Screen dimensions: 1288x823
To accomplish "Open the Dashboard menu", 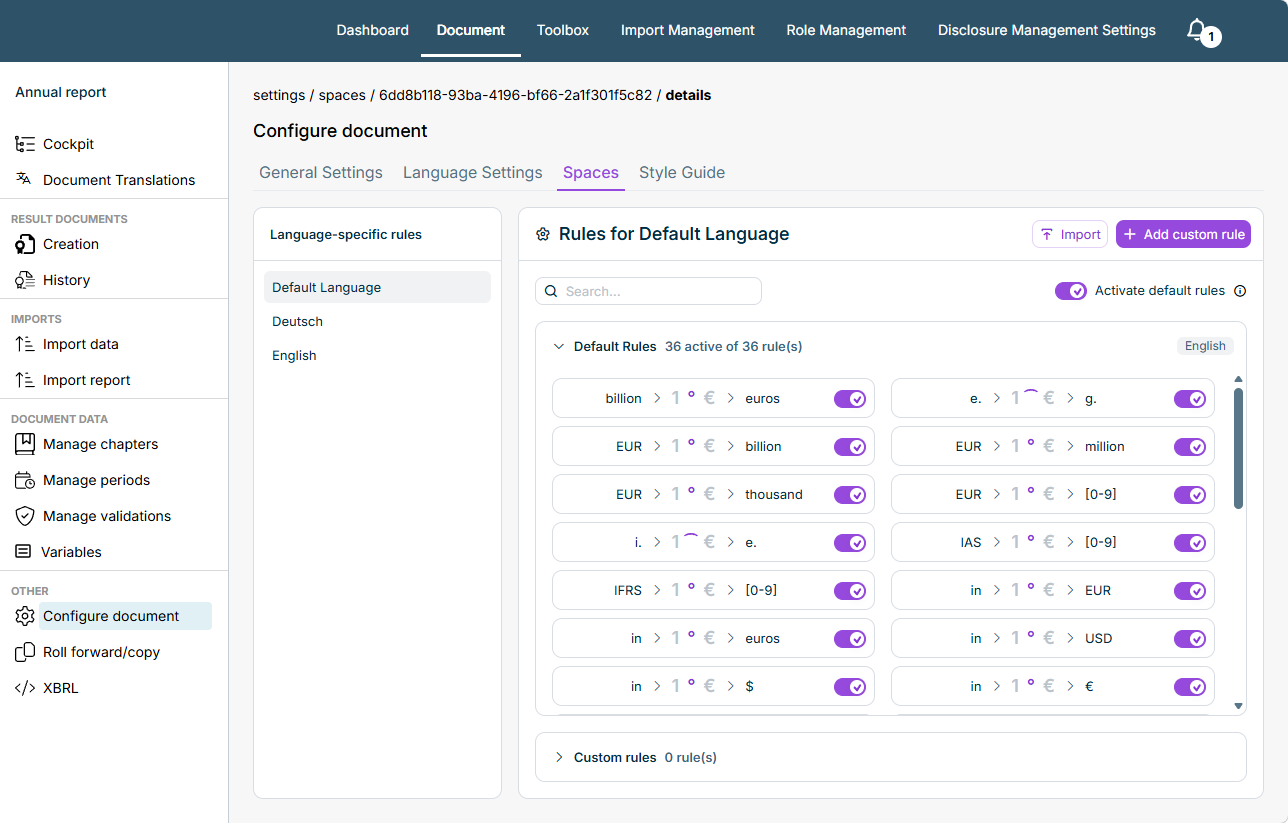I will coord(372,30).
